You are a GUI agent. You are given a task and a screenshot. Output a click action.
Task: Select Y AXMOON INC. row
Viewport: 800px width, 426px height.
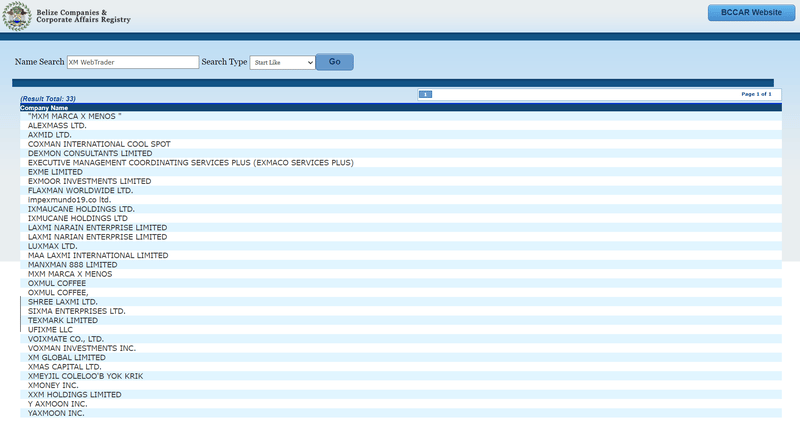(401, 404)
